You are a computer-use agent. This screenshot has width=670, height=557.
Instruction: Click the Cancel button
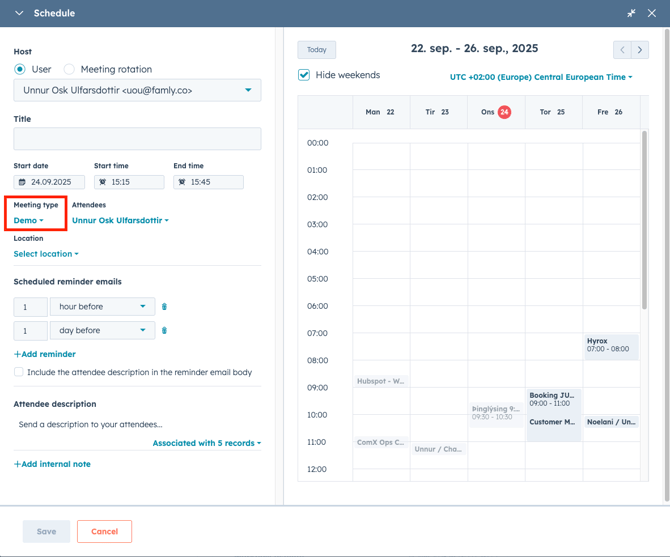(104, 531)
